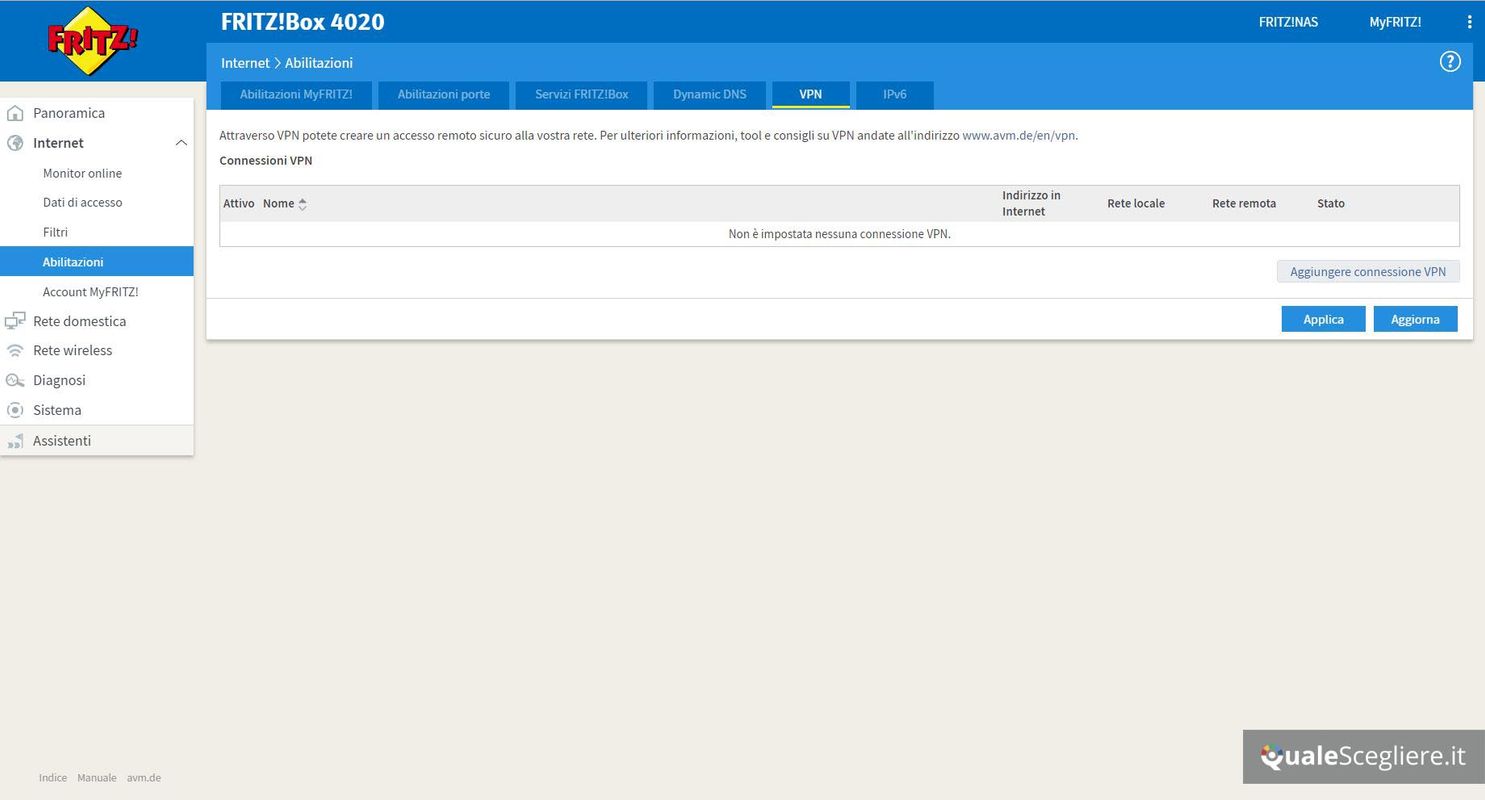The width and height of the screenshot is (1485, 800).
Task: Click the Sistema icon in sidebar
Action: pyautogui.click(x=15, y=410)
